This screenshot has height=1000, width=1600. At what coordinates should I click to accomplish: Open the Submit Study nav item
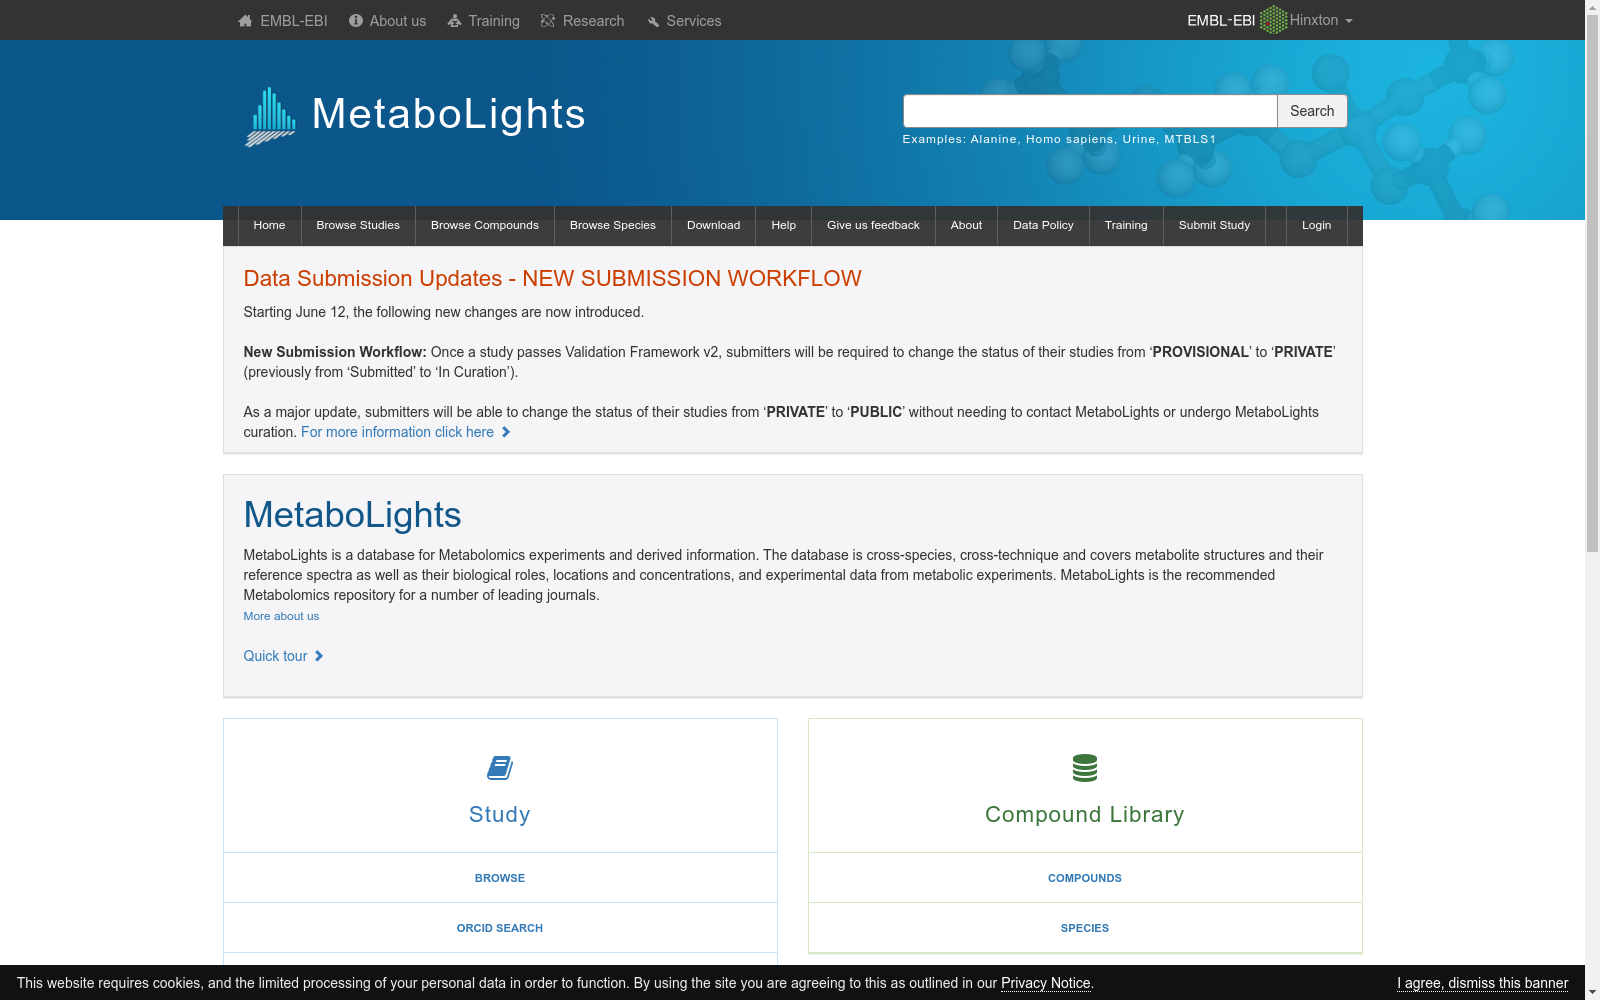pyautogui.click(x=1214, y=225)
